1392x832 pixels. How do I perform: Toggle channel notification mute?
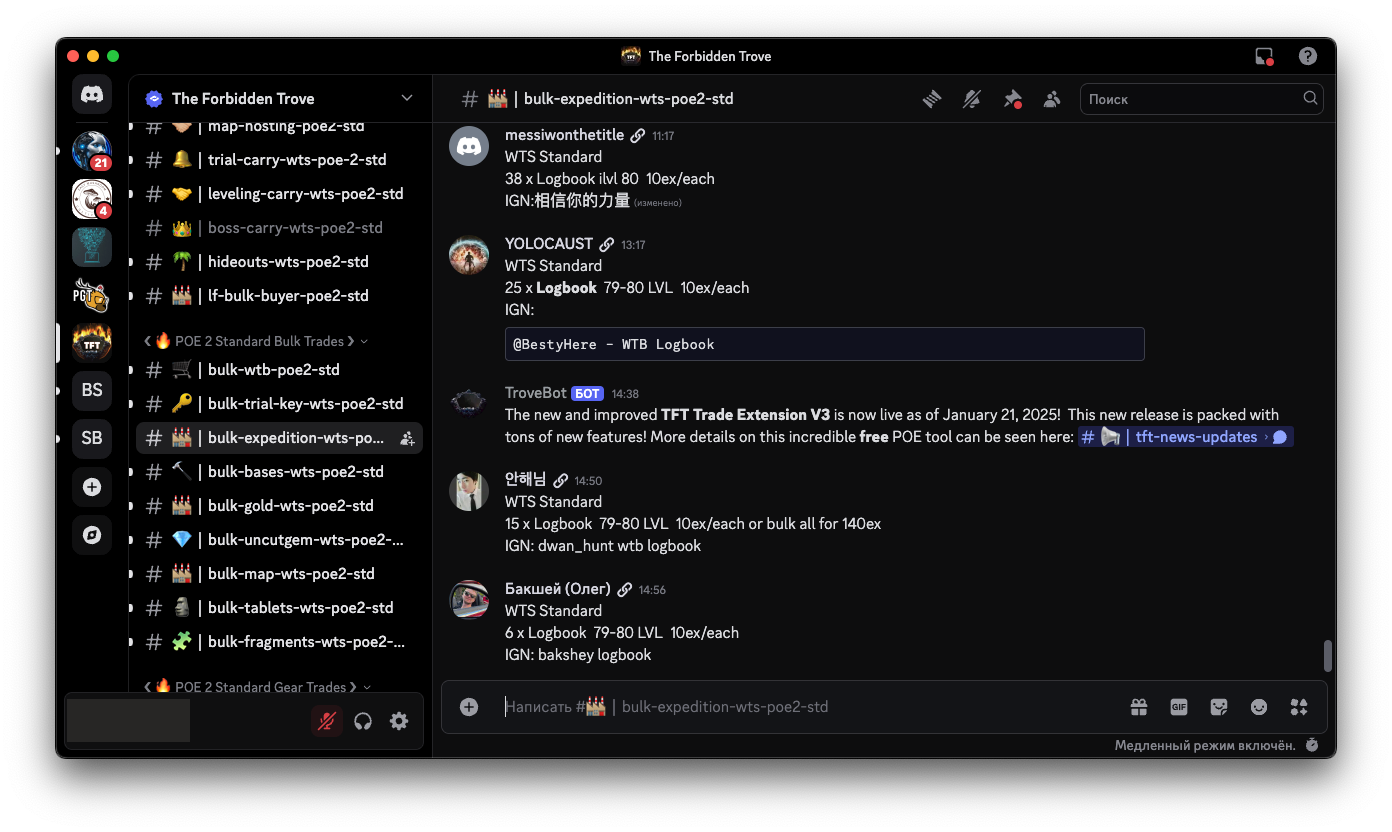click(972, 99)
